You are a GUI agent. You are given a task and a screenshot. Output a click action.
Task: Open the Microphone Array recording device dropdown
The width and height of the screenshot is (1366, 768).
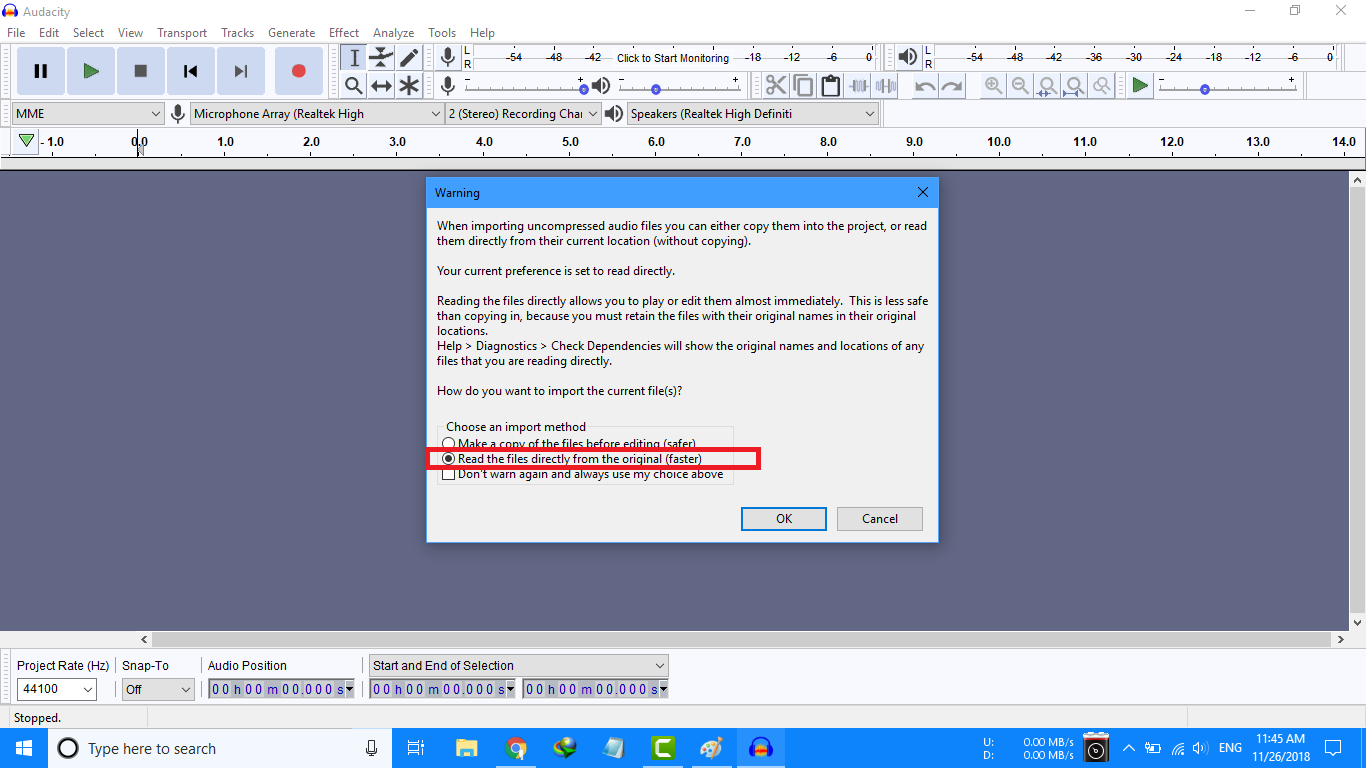(x=317, y=114)
